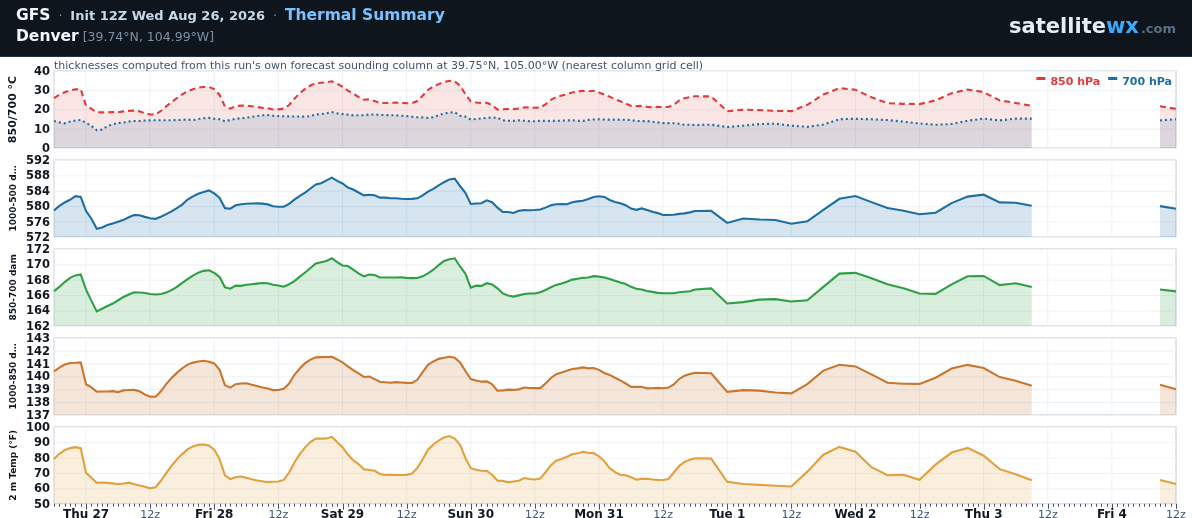Click the 576 tick on the 1000-500 axis
Screen dimensions: 1192x518
[x=40, y=221]
